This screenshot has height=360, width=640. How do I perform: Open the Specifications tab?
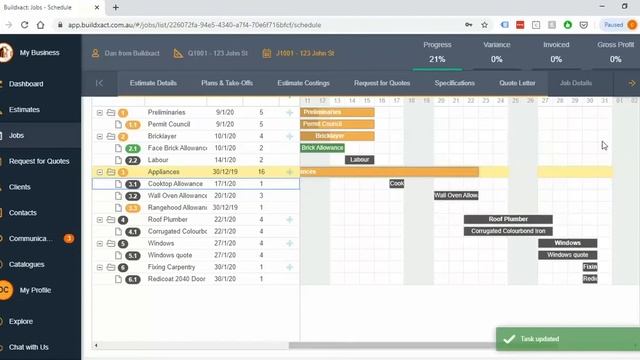[454, 83]
